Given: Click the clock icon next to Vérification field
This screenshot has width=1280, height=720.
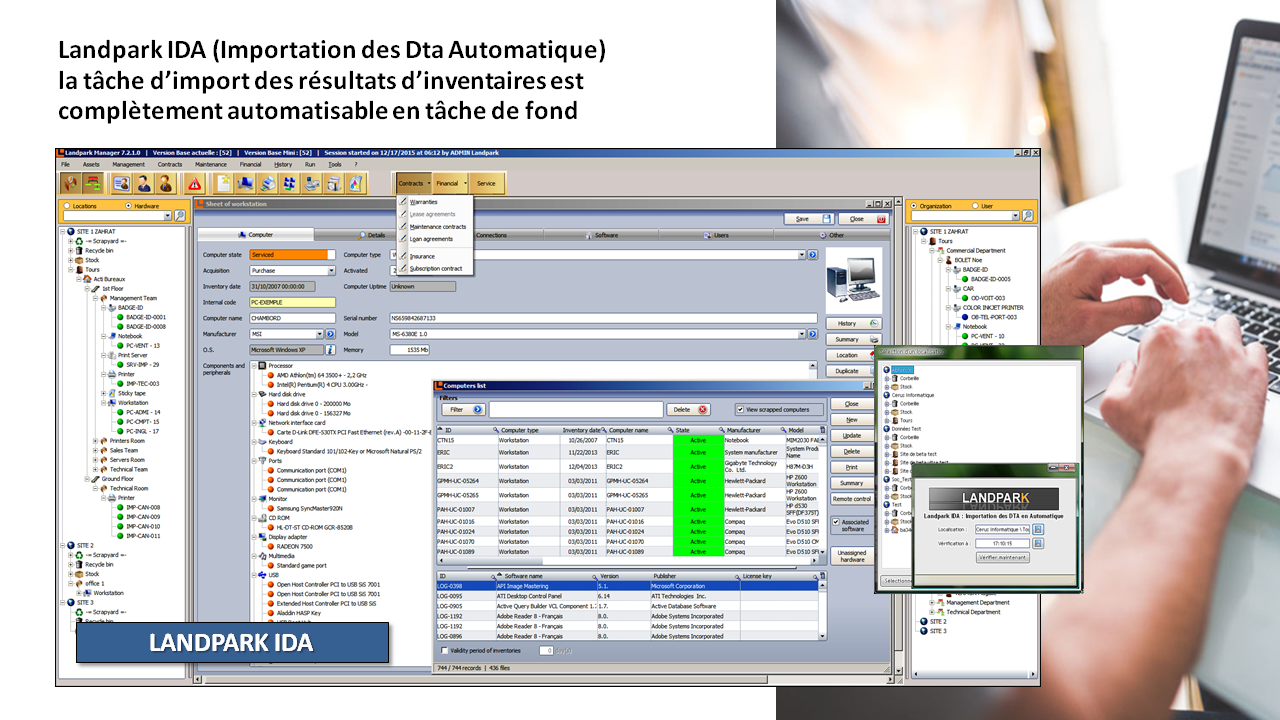Looking at the screenshot, I should pos(1038,543).
